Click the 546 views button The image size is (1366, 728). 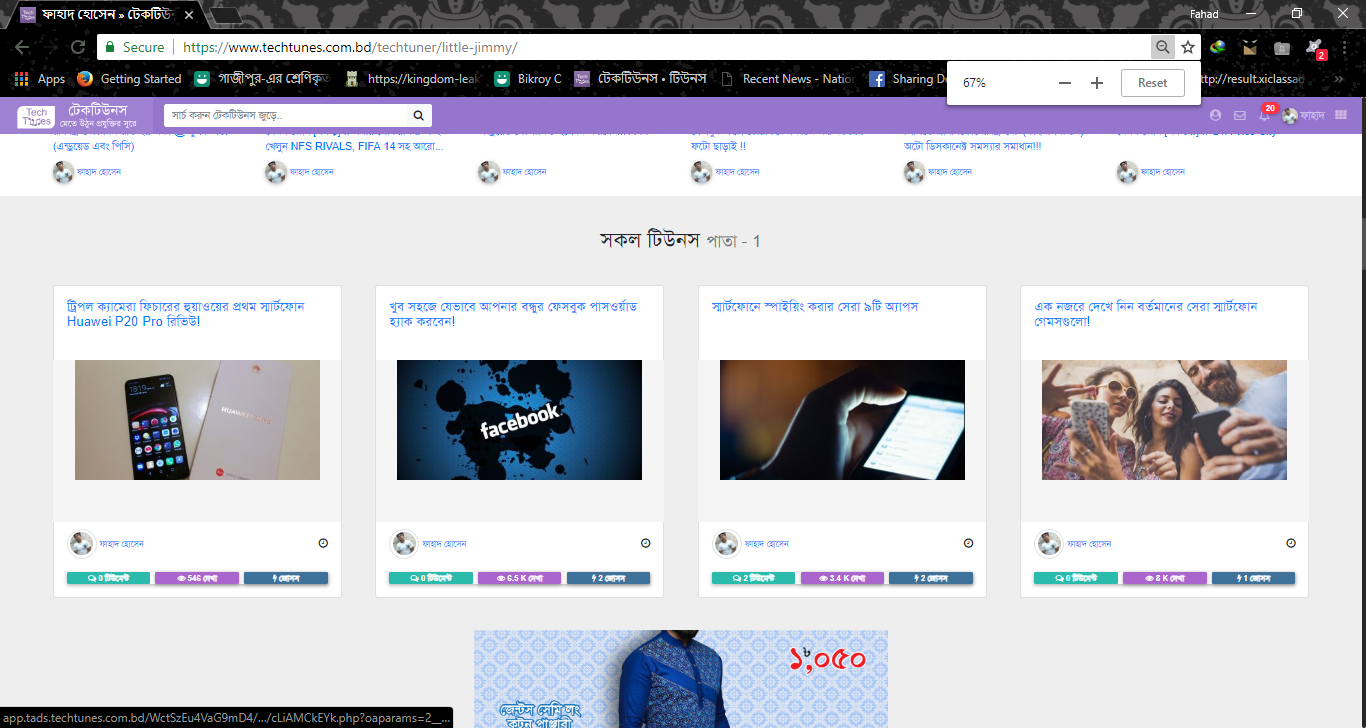197,578
